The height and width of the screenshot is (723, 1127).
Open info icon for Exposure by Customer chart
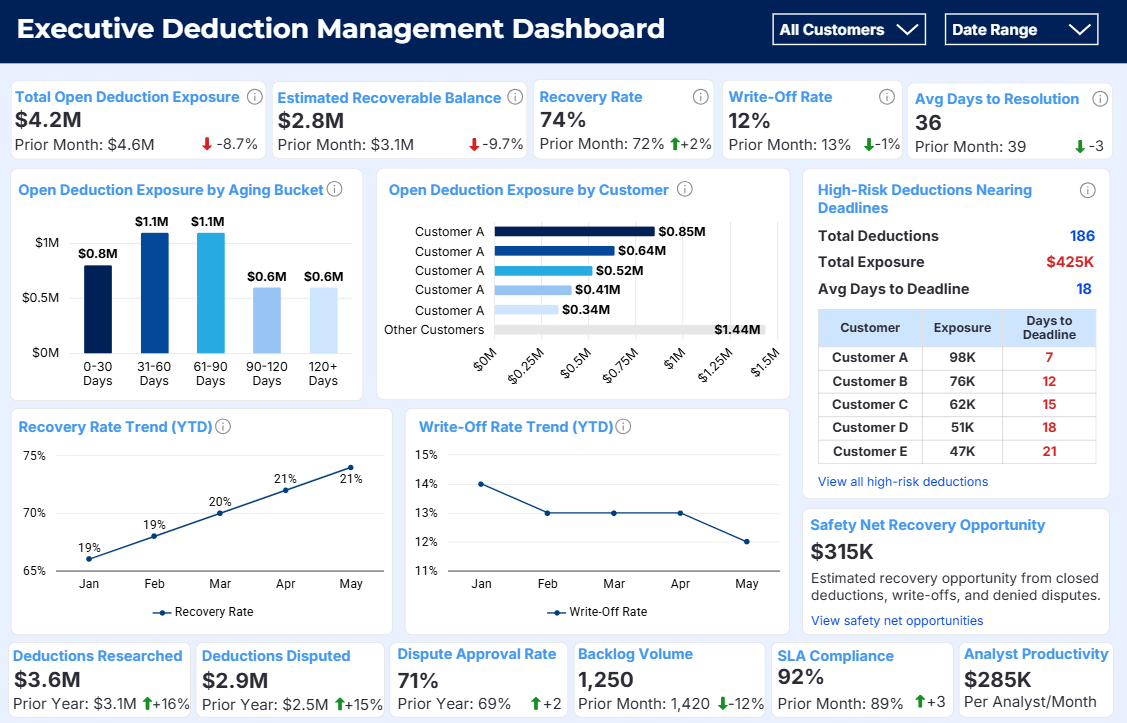pyautogui.click(x=685, y=189)
